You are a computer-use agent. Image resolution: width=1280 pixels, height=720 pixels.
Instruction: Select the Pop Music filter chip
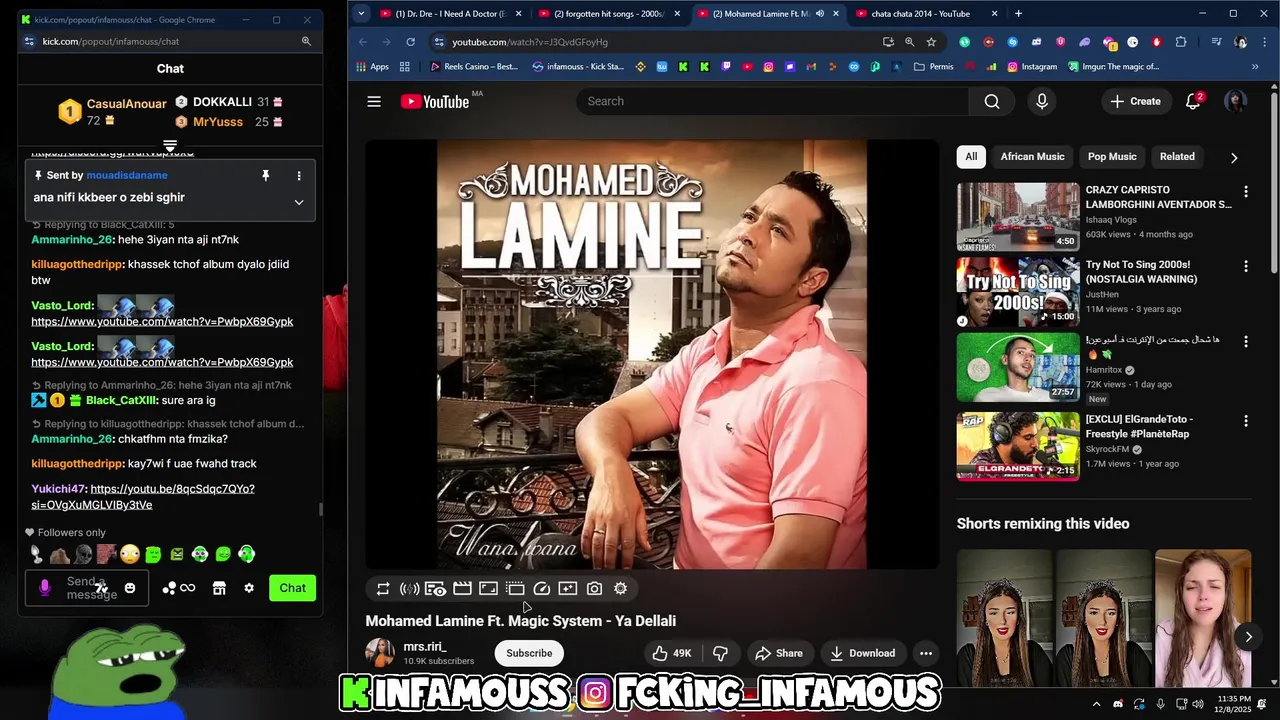point(1112,157)
